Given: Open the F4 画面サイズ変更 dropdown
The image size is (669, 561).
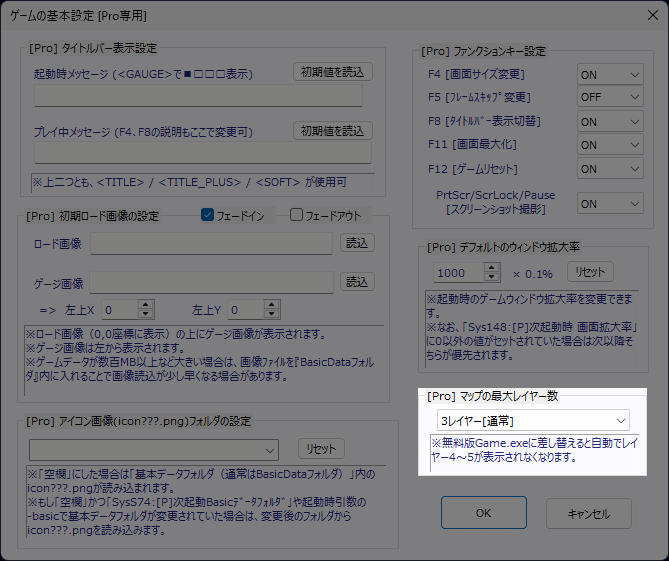Looking at the screenshot, I should (610, 75).
